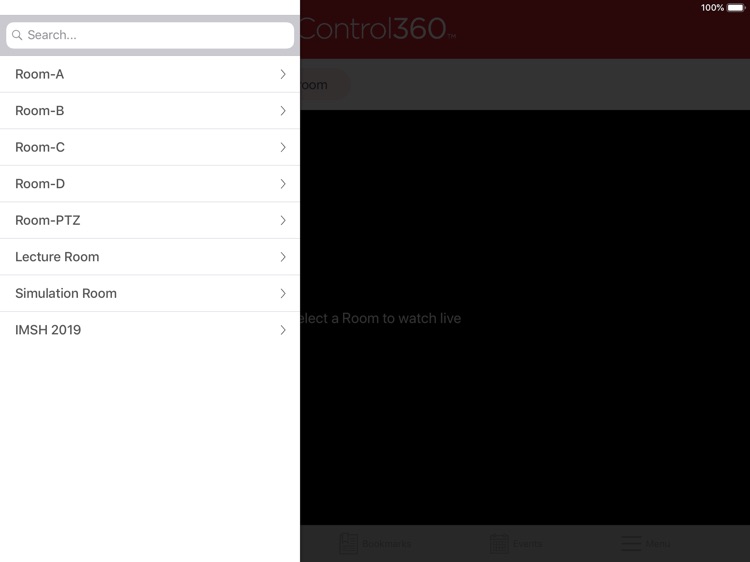Select Room-A from the room list
Screen dimensions: 750x562
[150, 74]
